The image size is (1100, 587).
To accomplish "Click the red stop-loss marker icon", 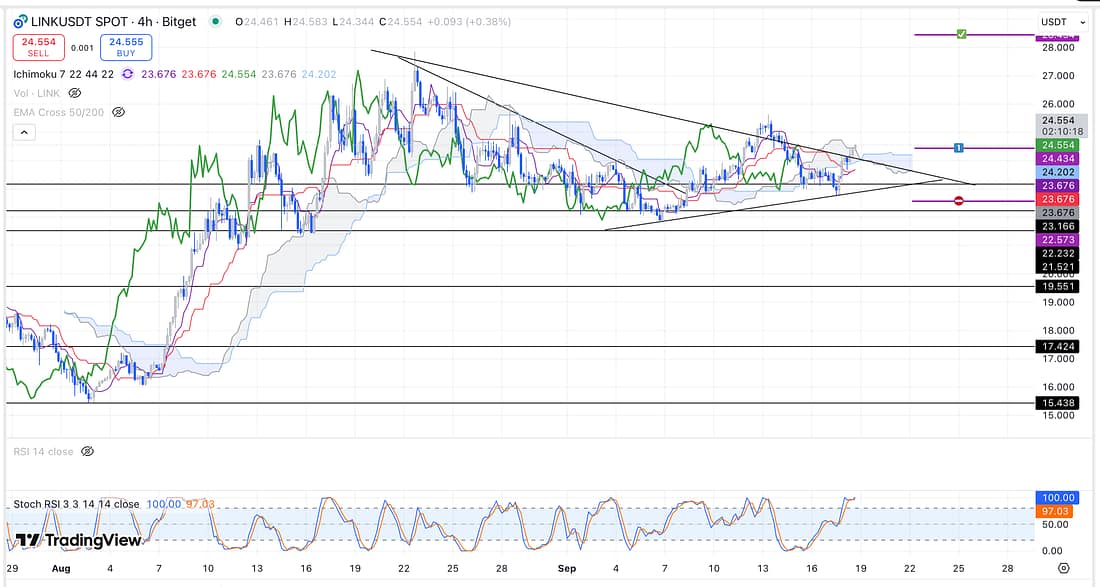I will 959,201.
